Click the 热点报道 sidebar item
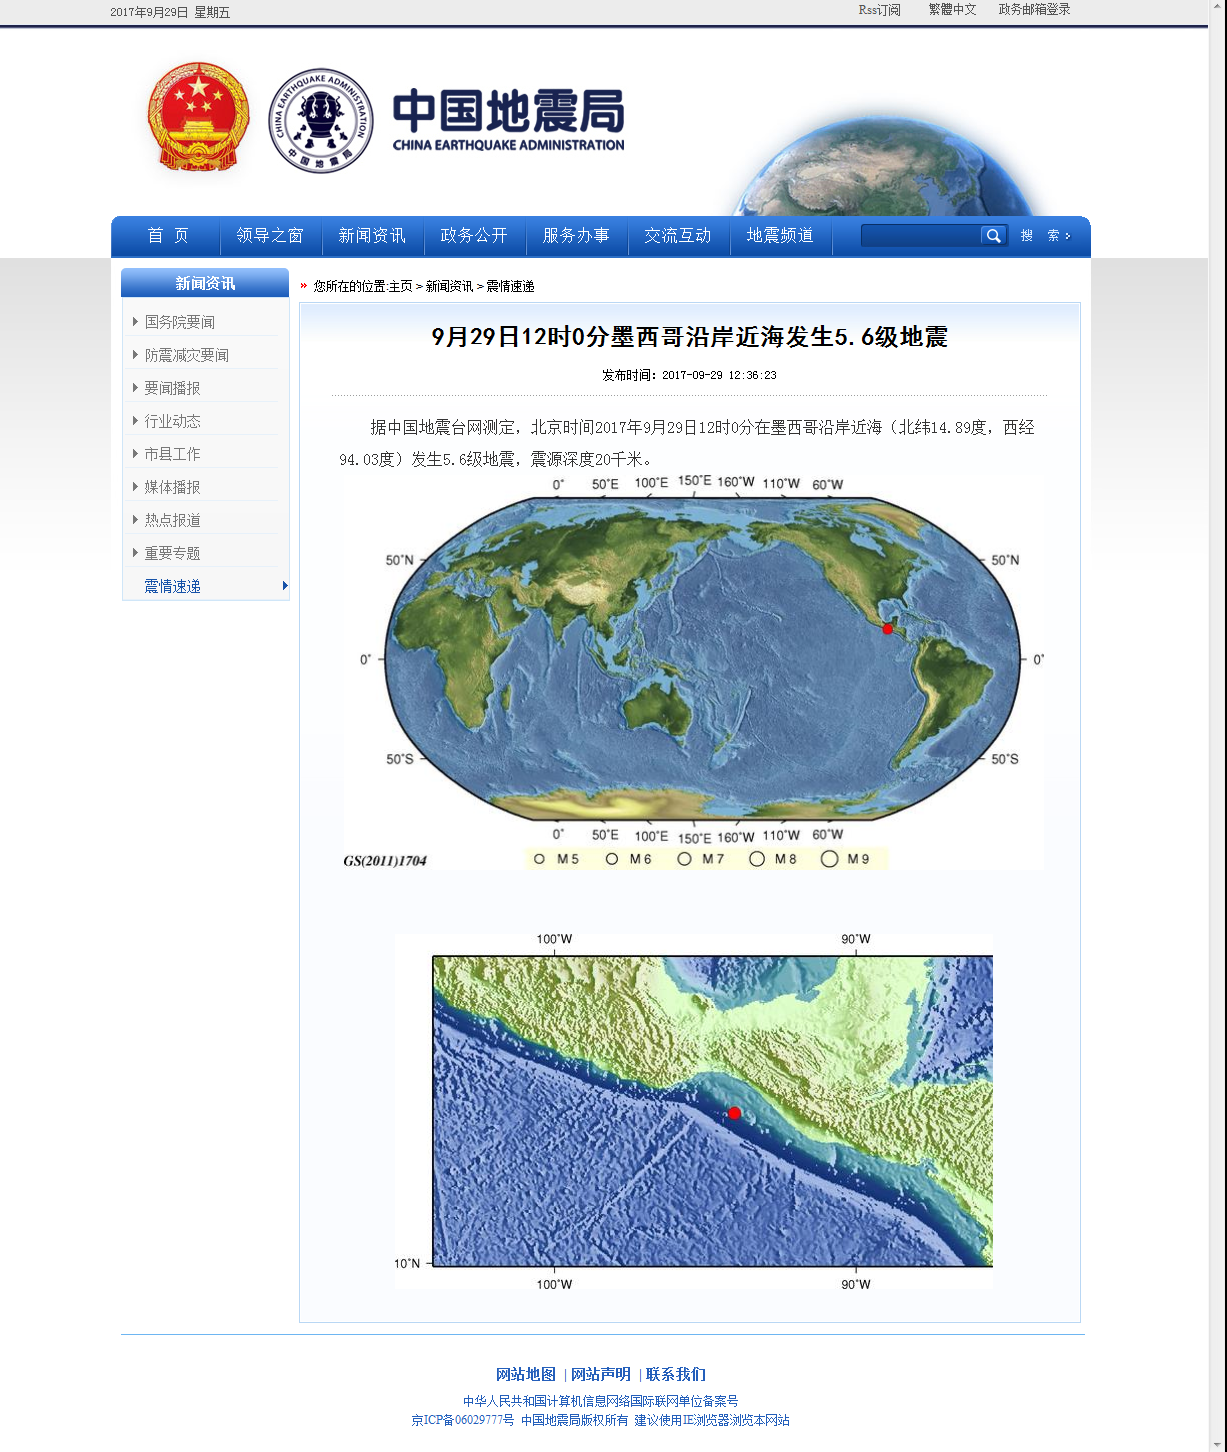 click(x=172, y=520)
